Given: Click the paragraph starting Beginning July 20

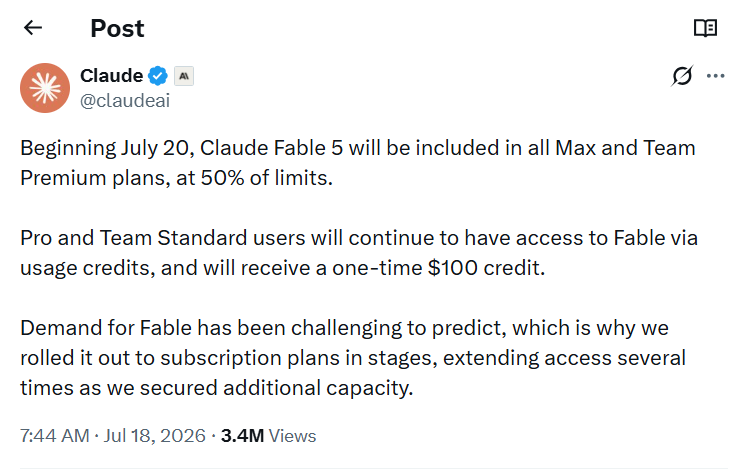Looking at the screenshot, I should 358,163.
